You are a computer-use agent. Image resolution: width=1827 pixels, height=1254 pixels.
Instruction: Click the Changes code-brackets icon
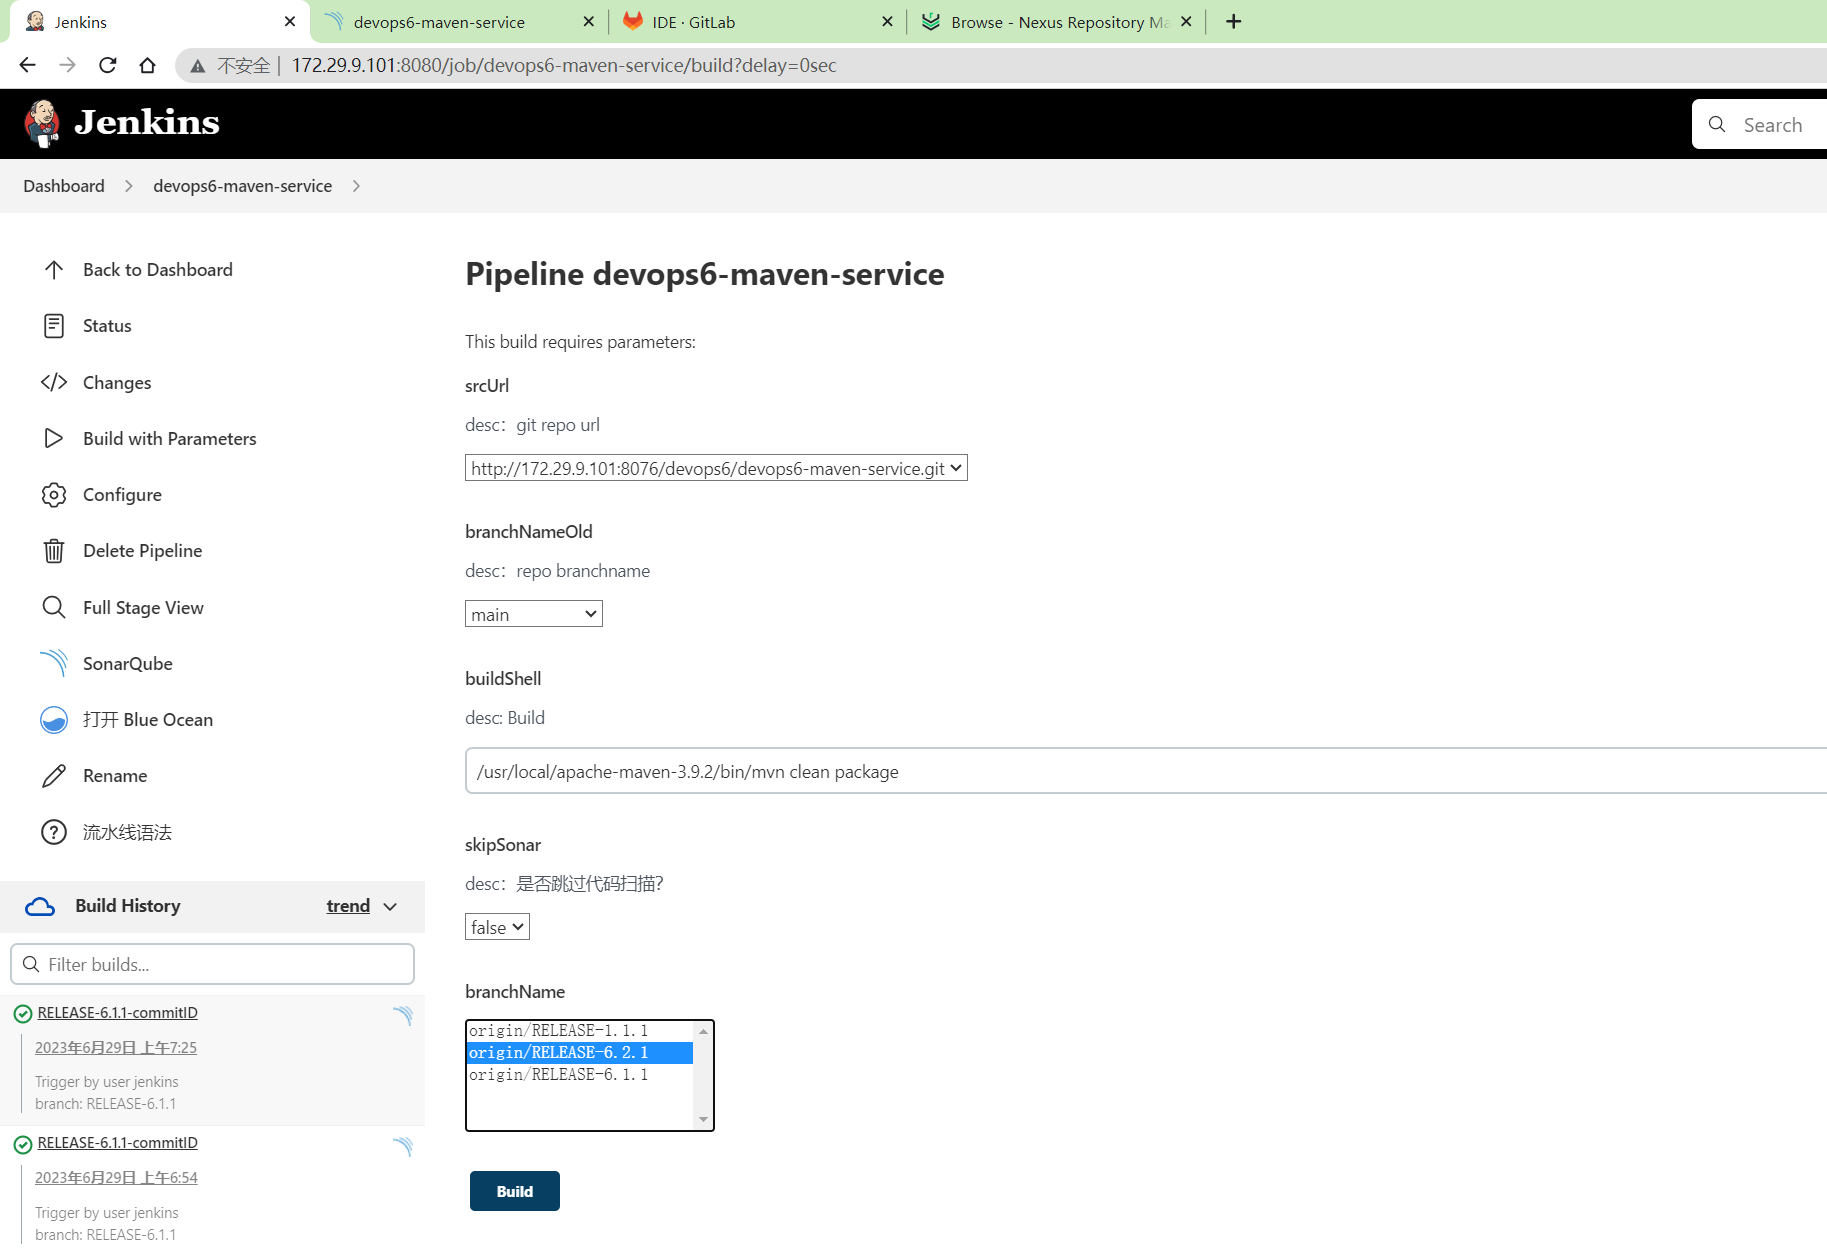tap(54, 382)
